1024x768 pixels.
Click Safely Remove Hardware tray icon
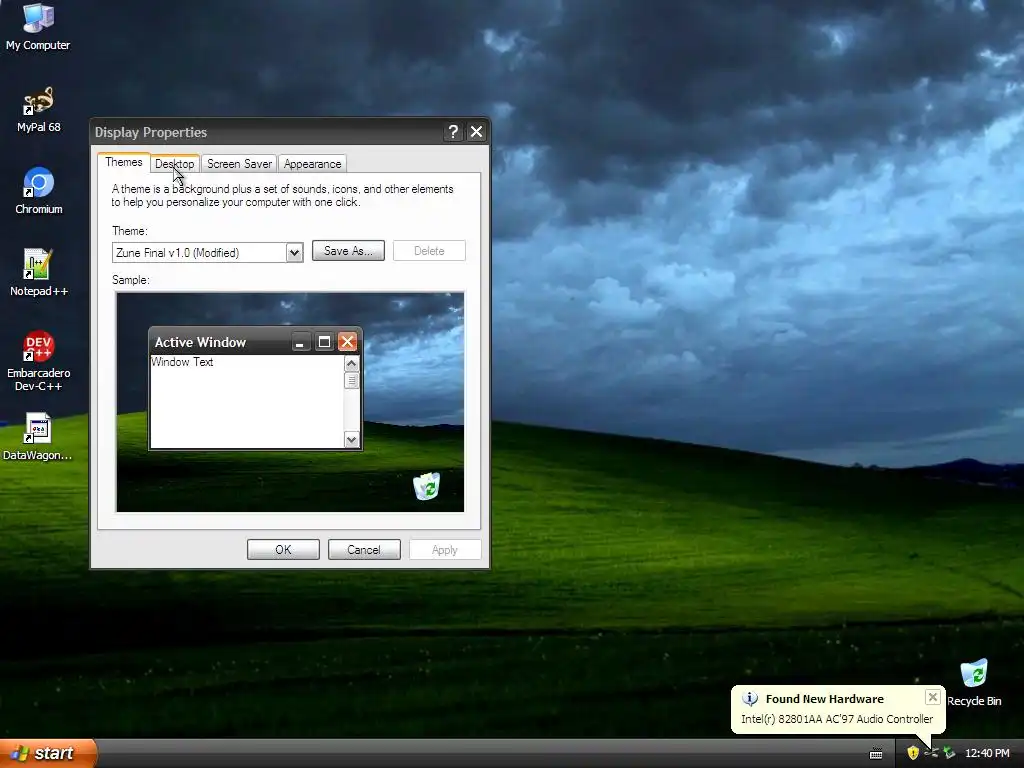[x=949, y=753]
